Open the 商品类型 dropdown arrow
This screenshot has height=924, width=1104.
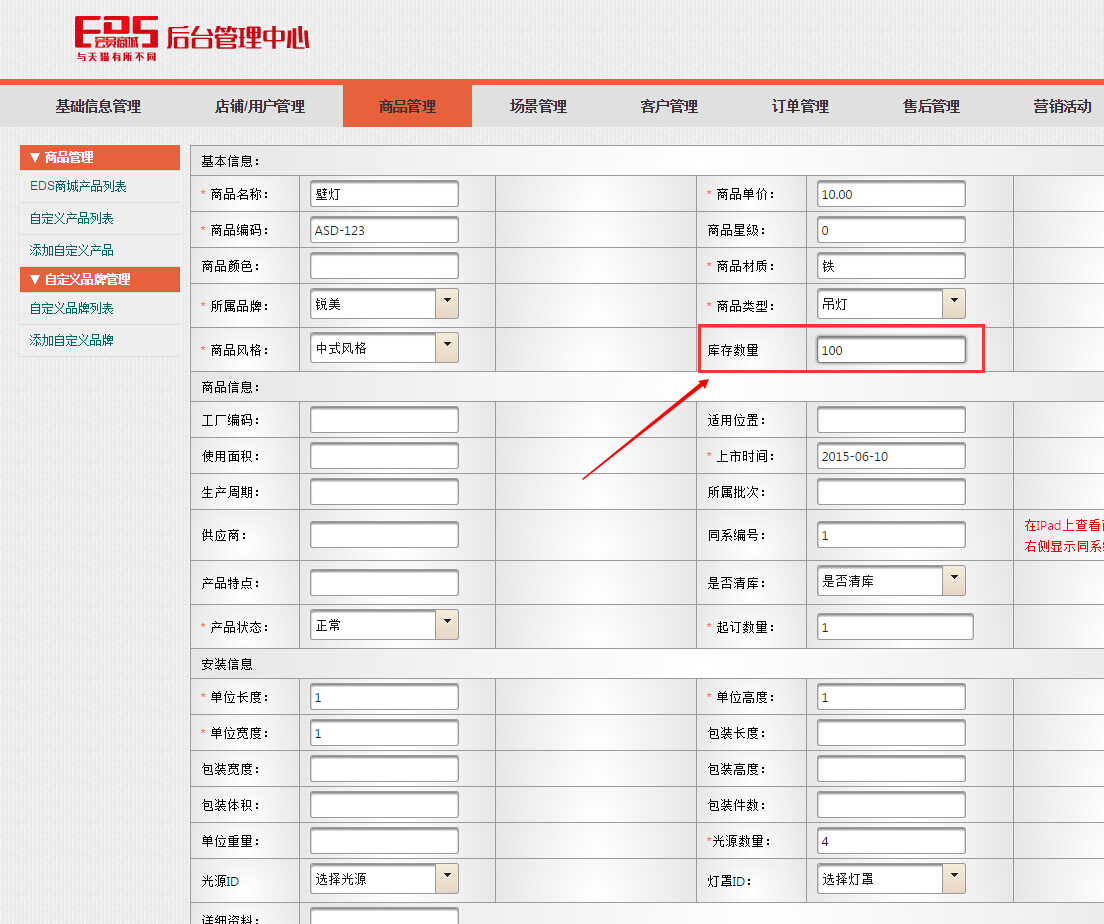[x=954, y=304]
